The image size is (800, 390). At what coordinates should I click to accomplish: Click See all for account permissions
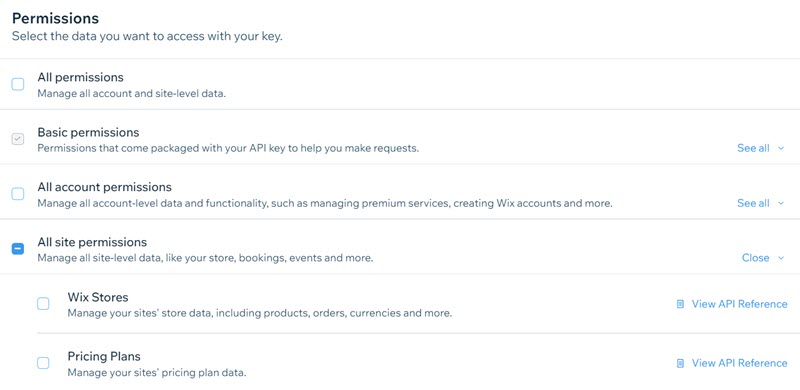pyautogui.click(x=753, y=203)
